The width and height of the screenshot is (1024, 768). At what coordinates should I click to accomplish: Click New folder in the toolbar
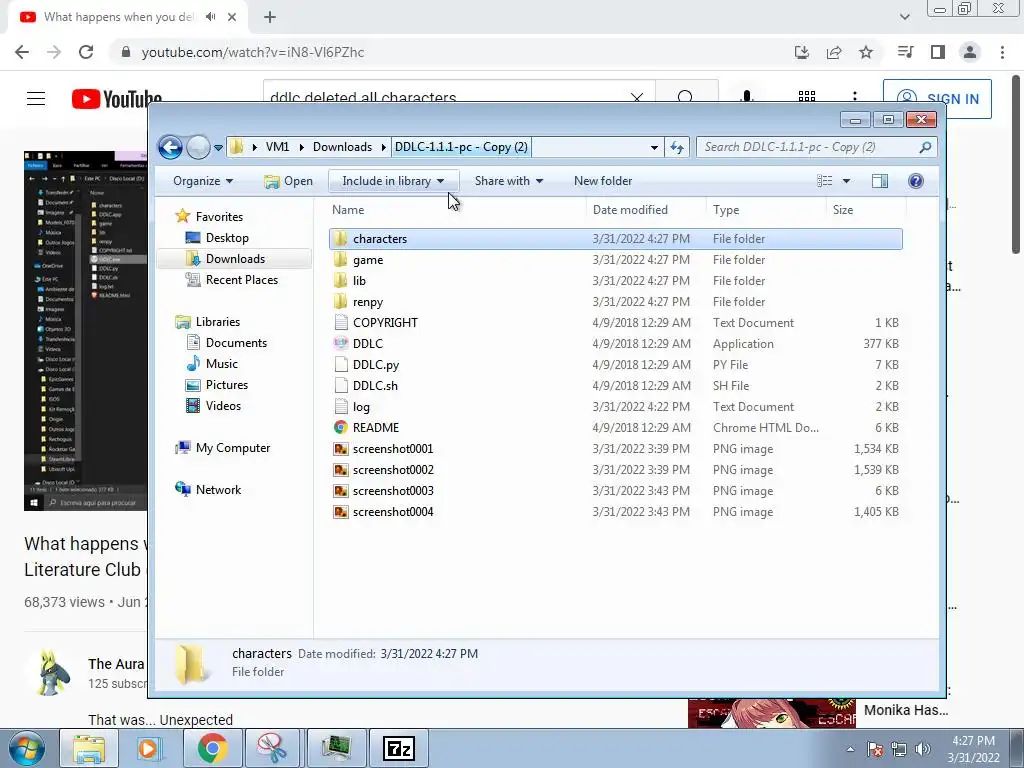(x=603, y=181)
